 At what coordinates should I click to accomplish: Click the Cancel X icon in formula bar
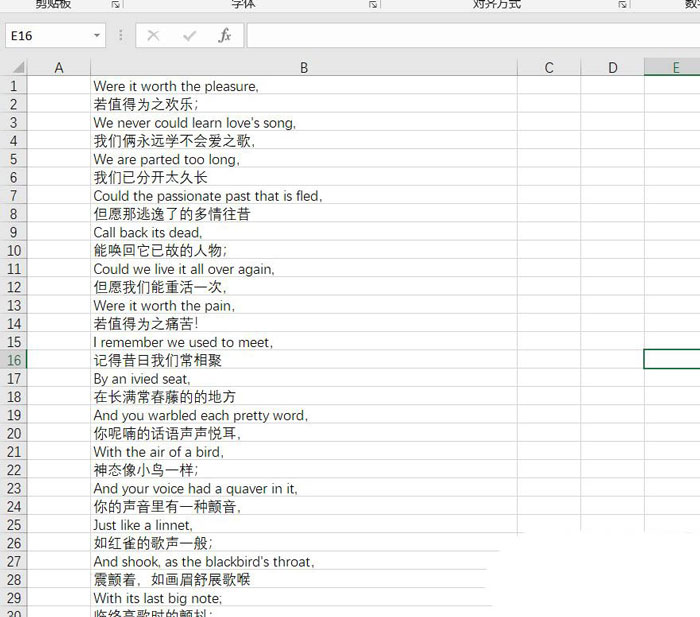pos(153,36)
